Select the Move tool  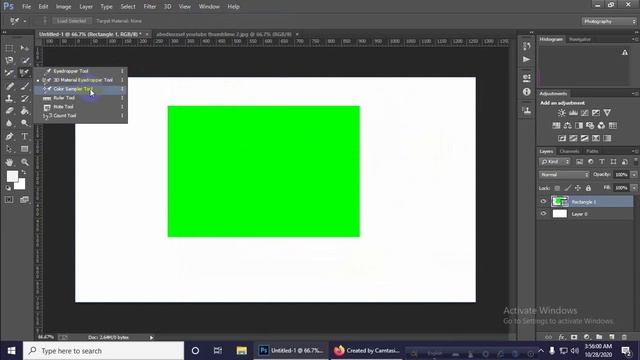[25, 48]
